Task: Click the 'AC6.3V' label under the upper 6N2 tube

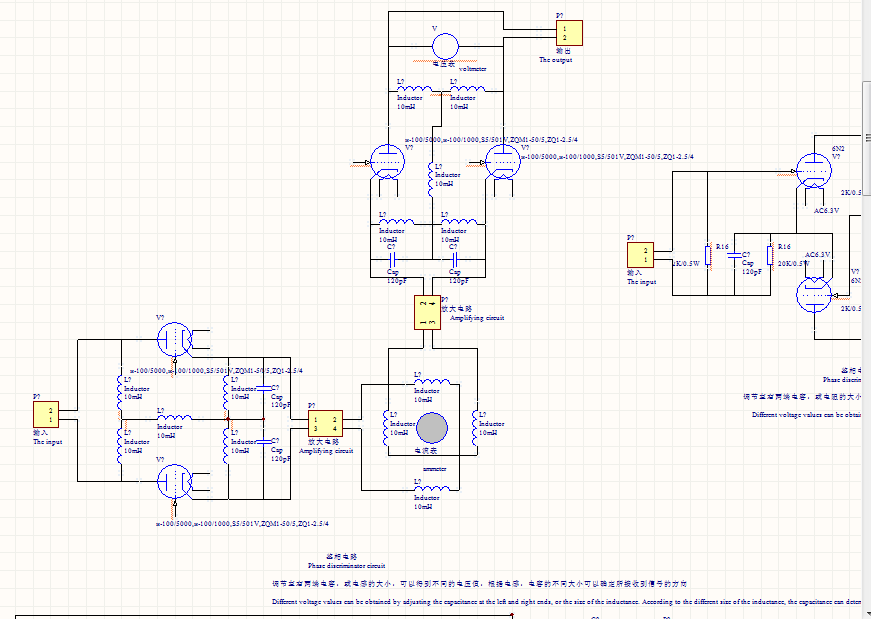Action: (827, 211)
